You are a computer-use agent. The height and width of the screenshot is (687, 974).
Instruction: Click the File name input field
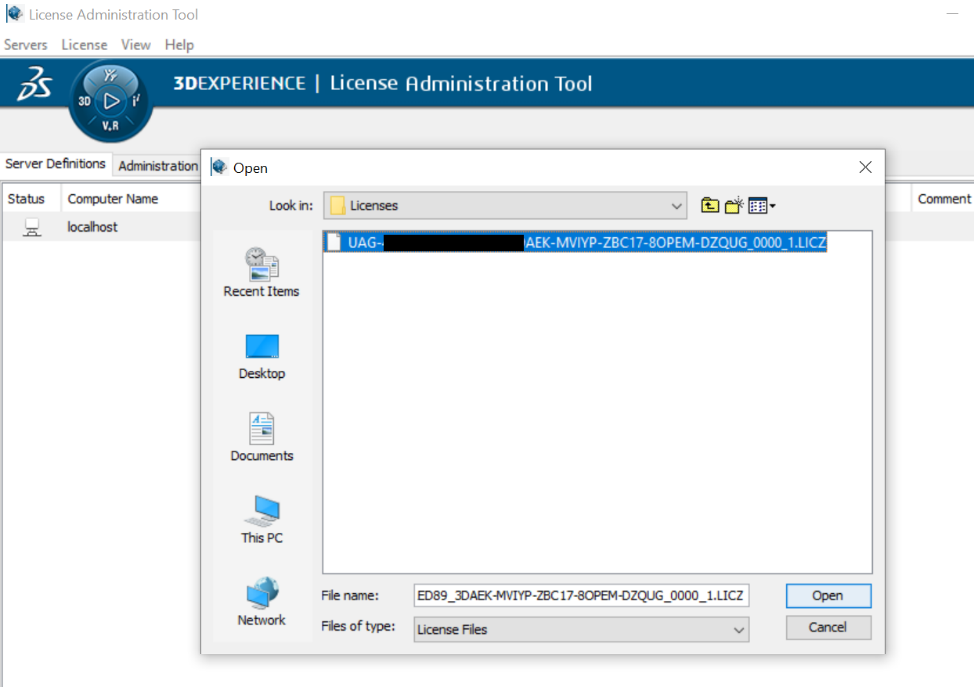pos(581,596)
